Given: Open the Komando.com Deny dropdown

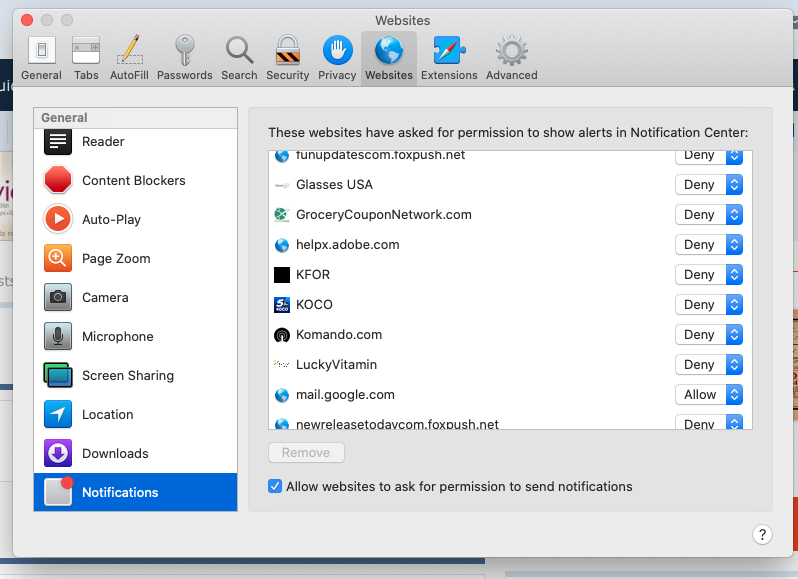Looking at the screenshot, I should tap(708, 335).
